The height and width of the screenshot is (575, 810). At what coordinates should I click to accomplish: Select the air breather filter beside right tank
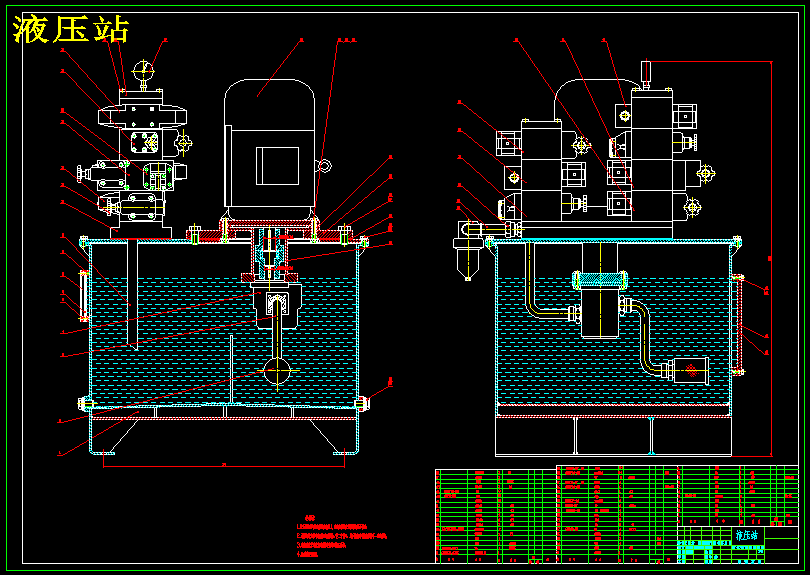(x=468, y=252)
